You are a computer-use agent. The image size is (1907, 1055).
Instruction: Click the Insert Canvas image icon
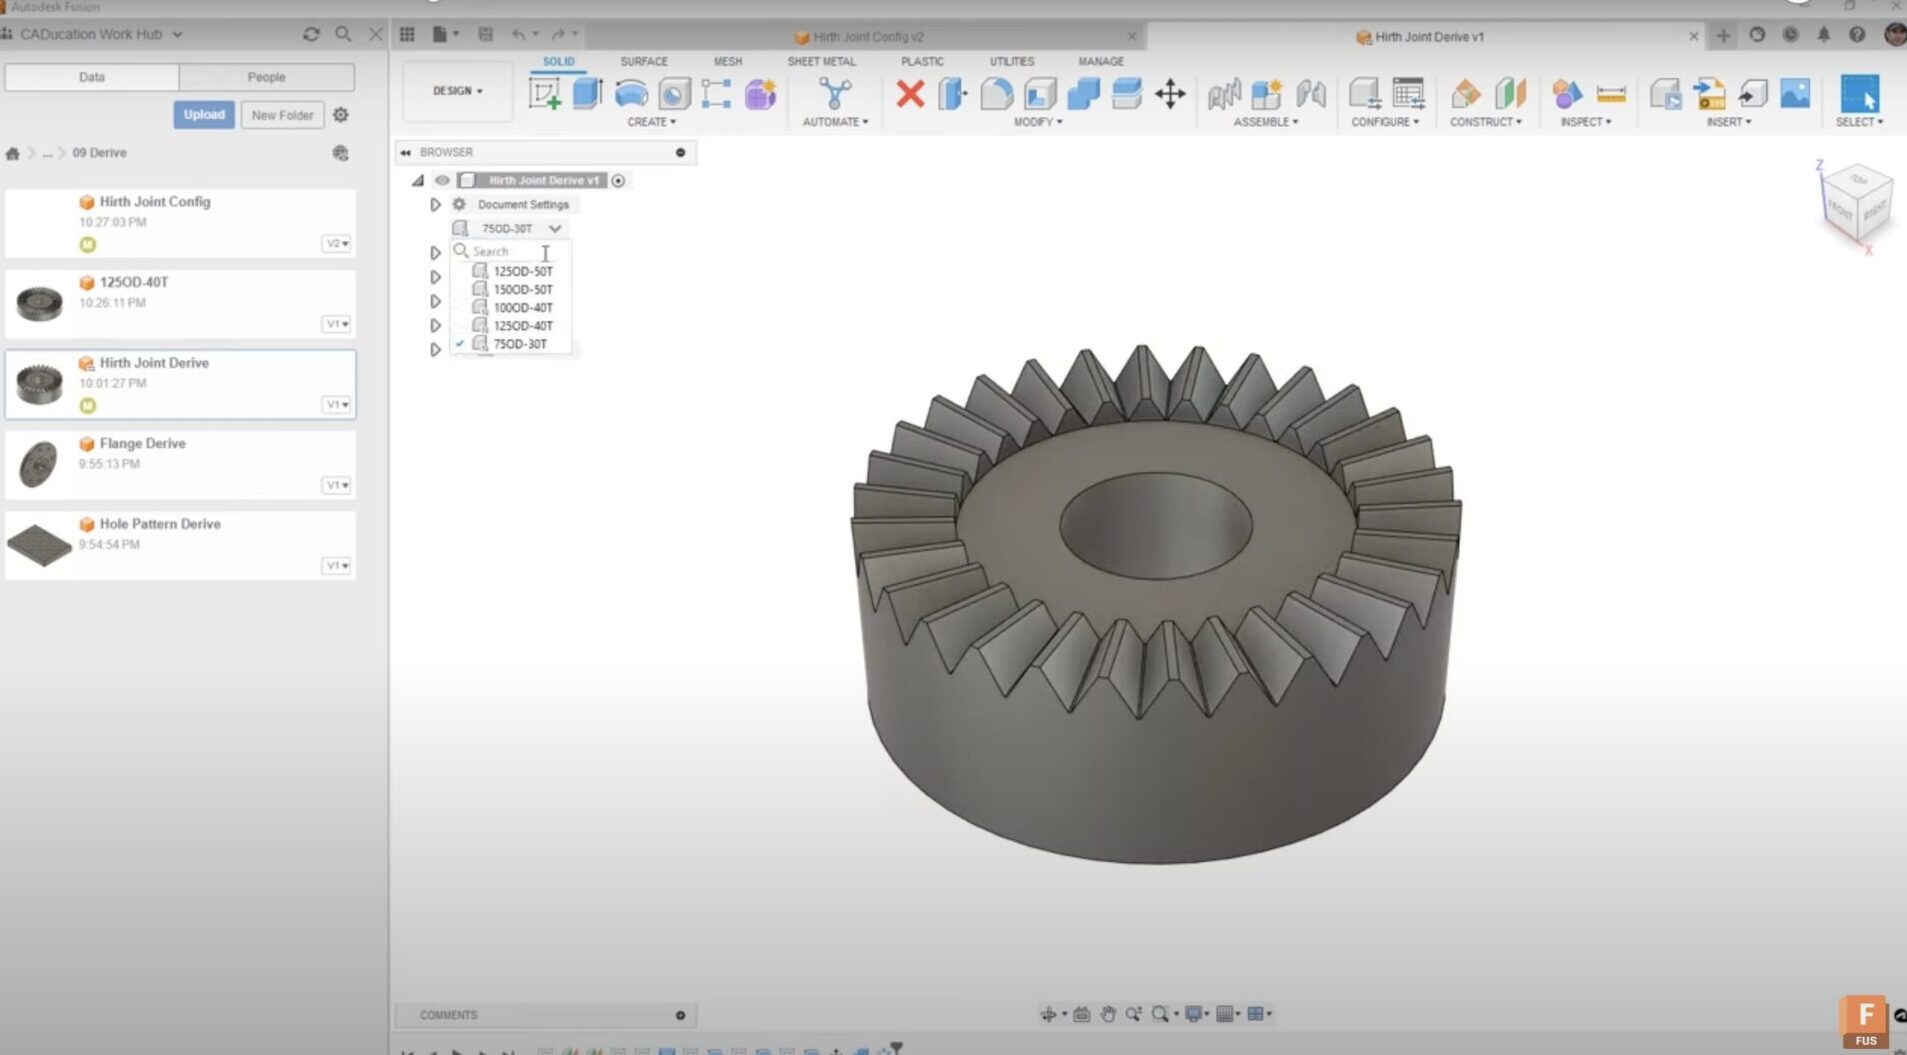[x=1795, y=94]
